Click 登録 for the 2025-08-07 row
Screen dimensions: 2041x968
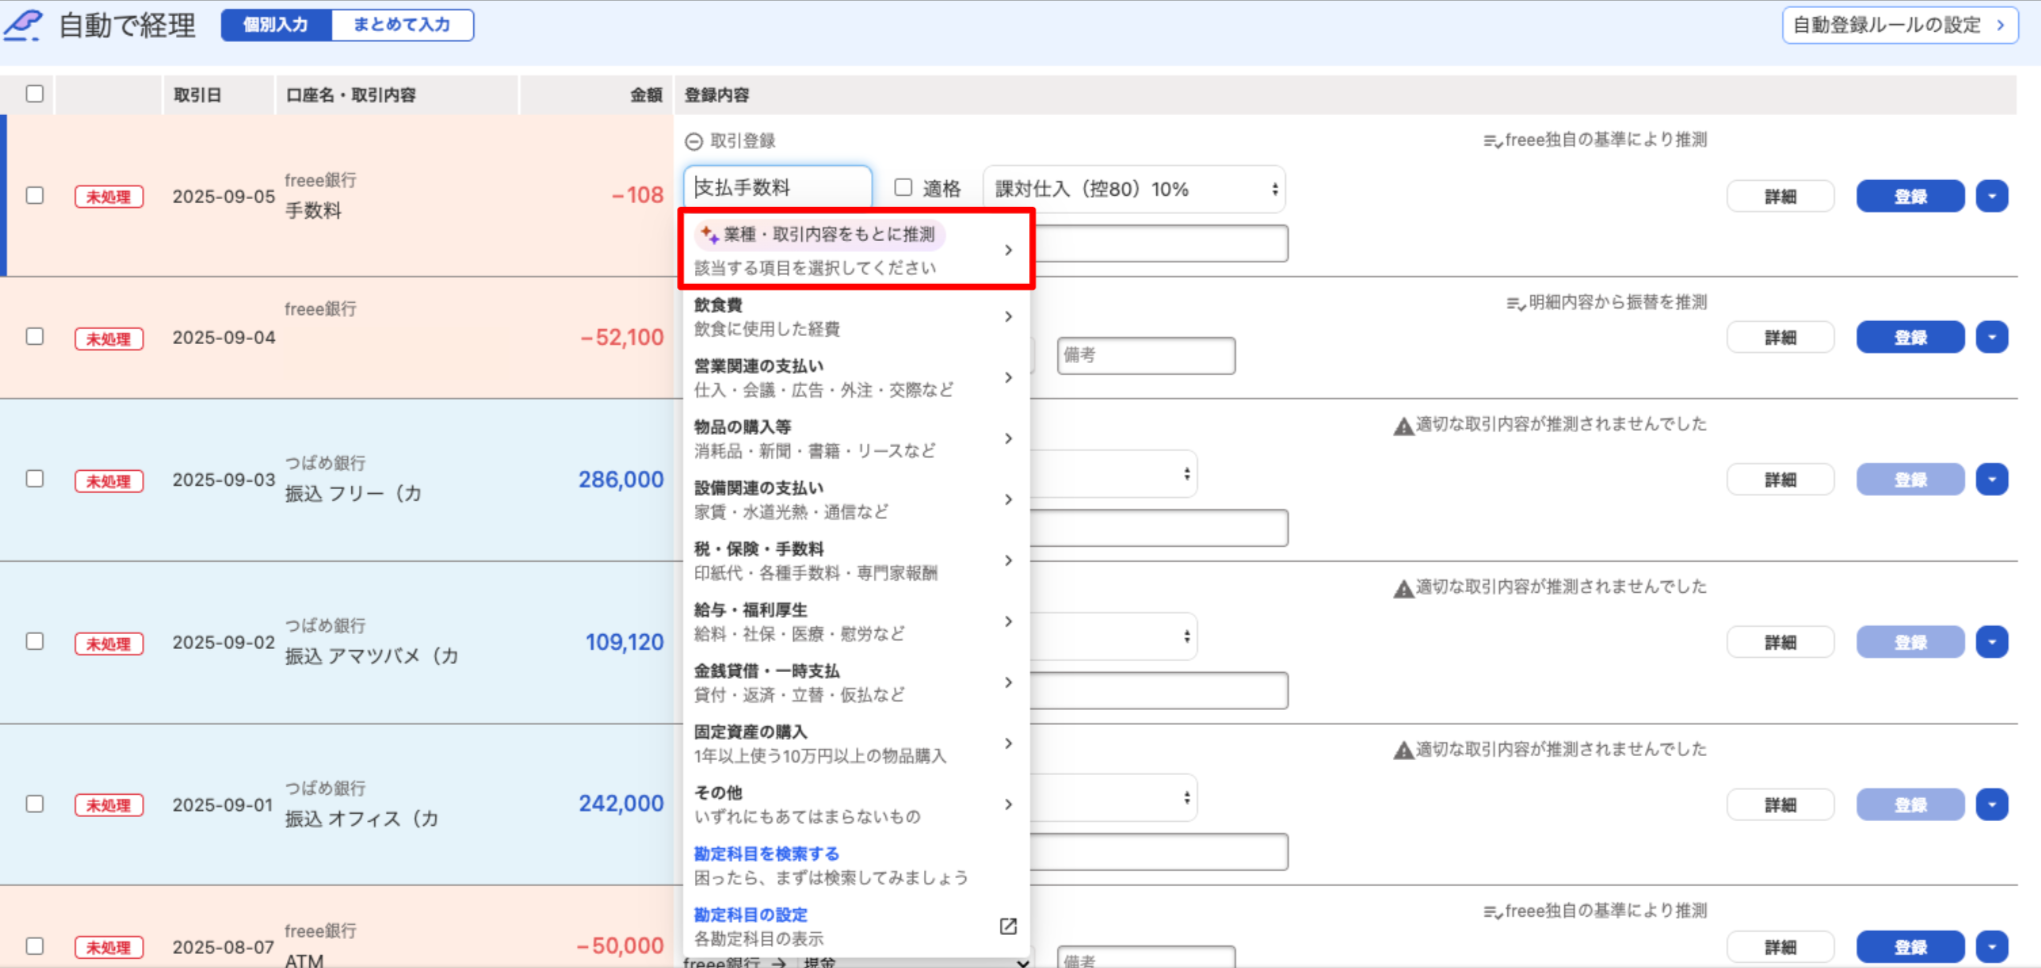1910,946
